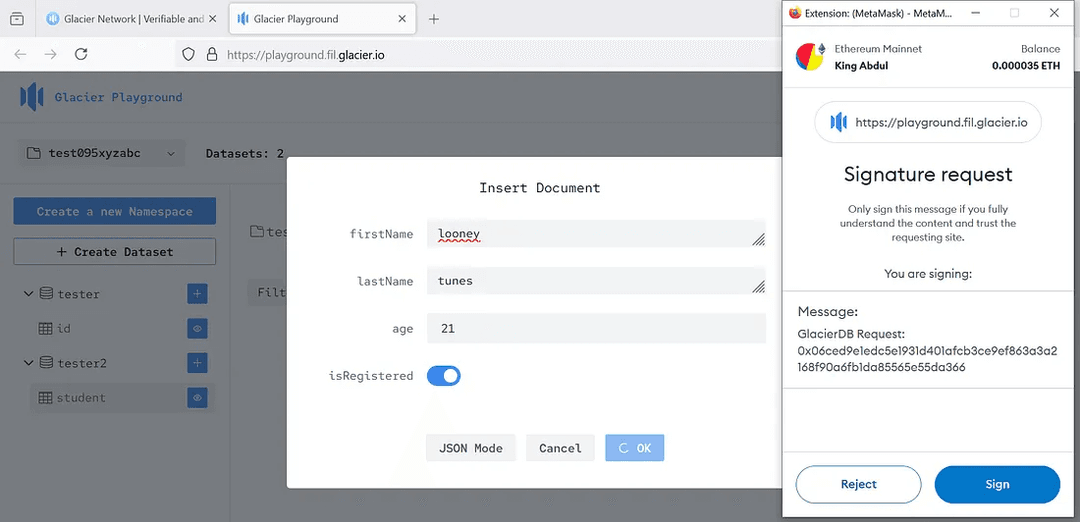Click the King Abdul account name
1080x522 pixels.
coord(864,66)
